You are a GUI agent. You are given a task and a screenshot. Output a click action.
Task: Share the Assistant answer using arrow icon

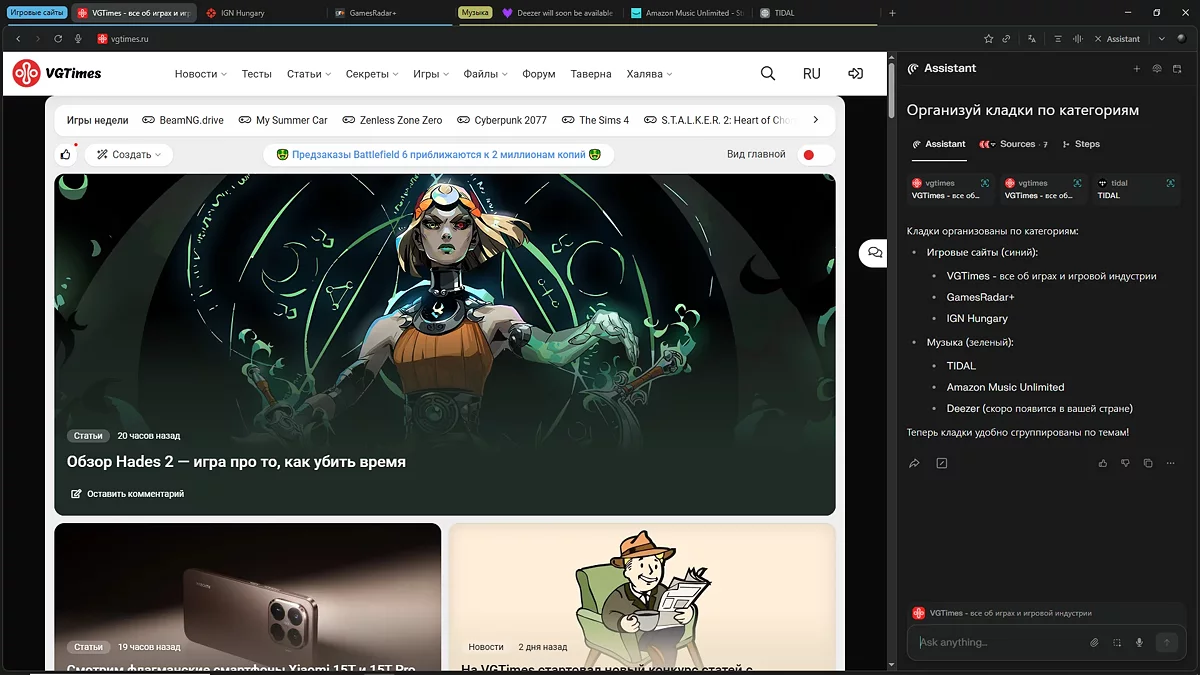tap(914, 464)
